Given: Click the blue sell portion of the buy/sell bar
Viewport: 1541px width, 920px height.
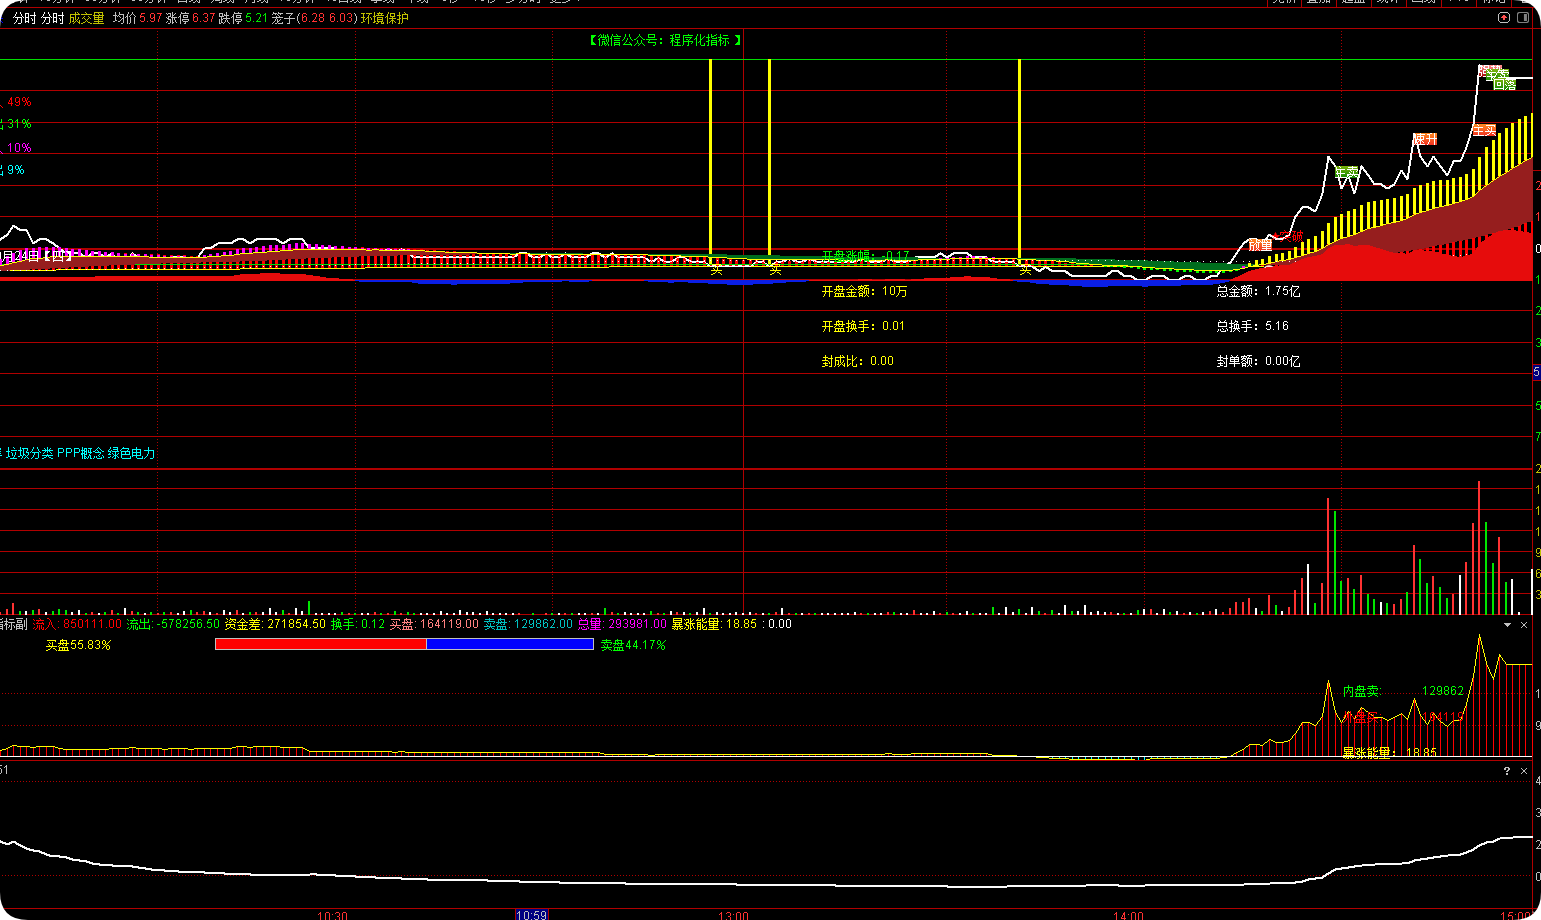Looking at the screenshot, I should (510, 644).
